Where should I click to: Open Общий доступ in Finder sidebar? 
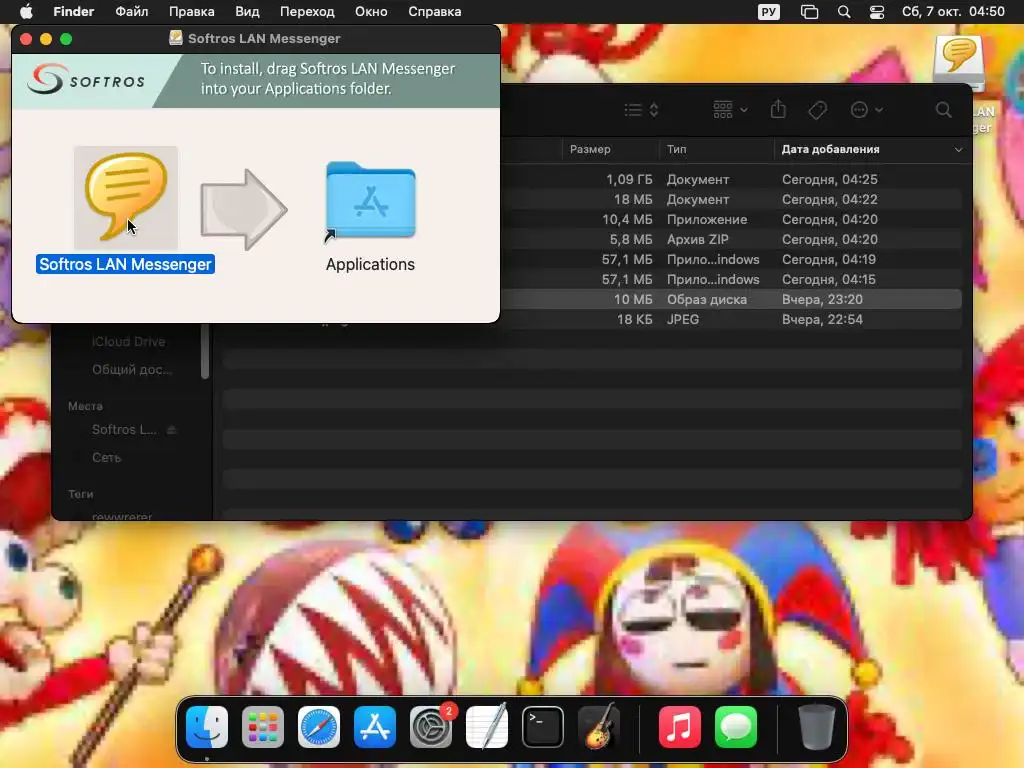(132, 370)
